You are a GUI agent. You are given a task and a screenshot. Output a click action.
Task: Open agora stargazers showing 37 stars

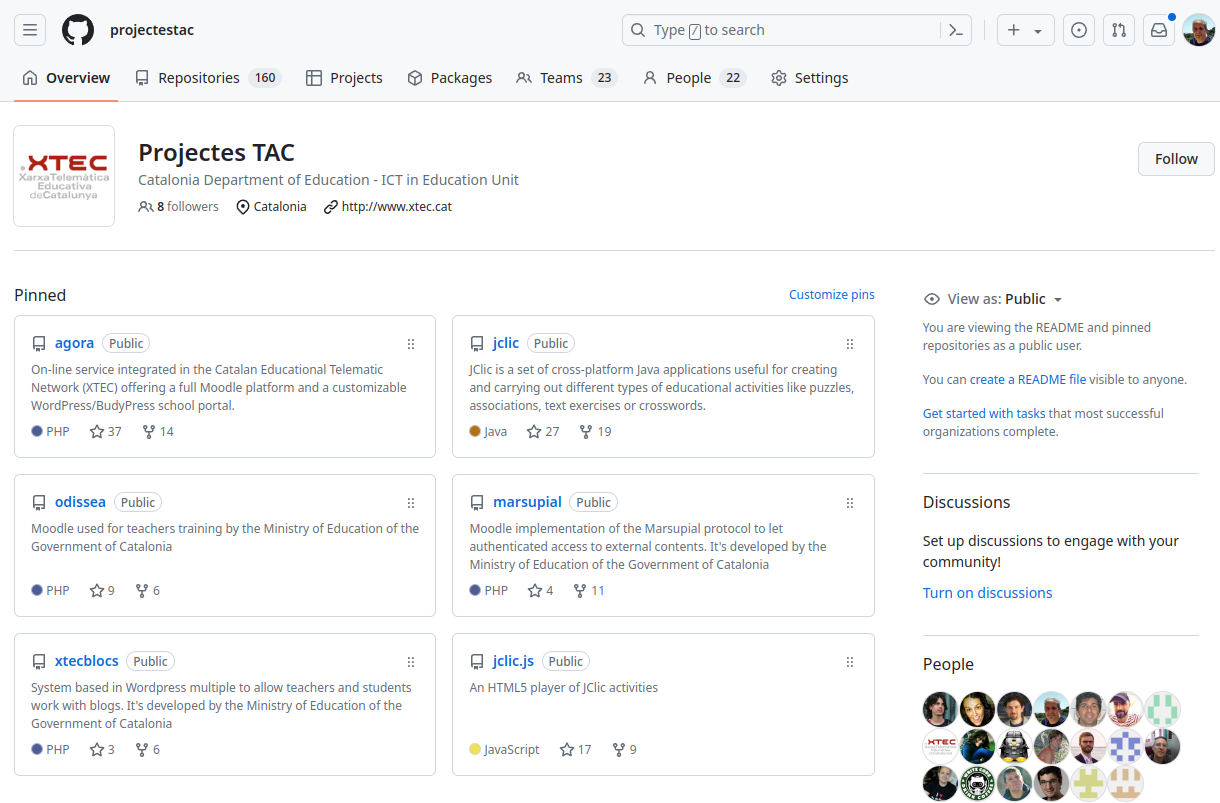click(105, 432)
